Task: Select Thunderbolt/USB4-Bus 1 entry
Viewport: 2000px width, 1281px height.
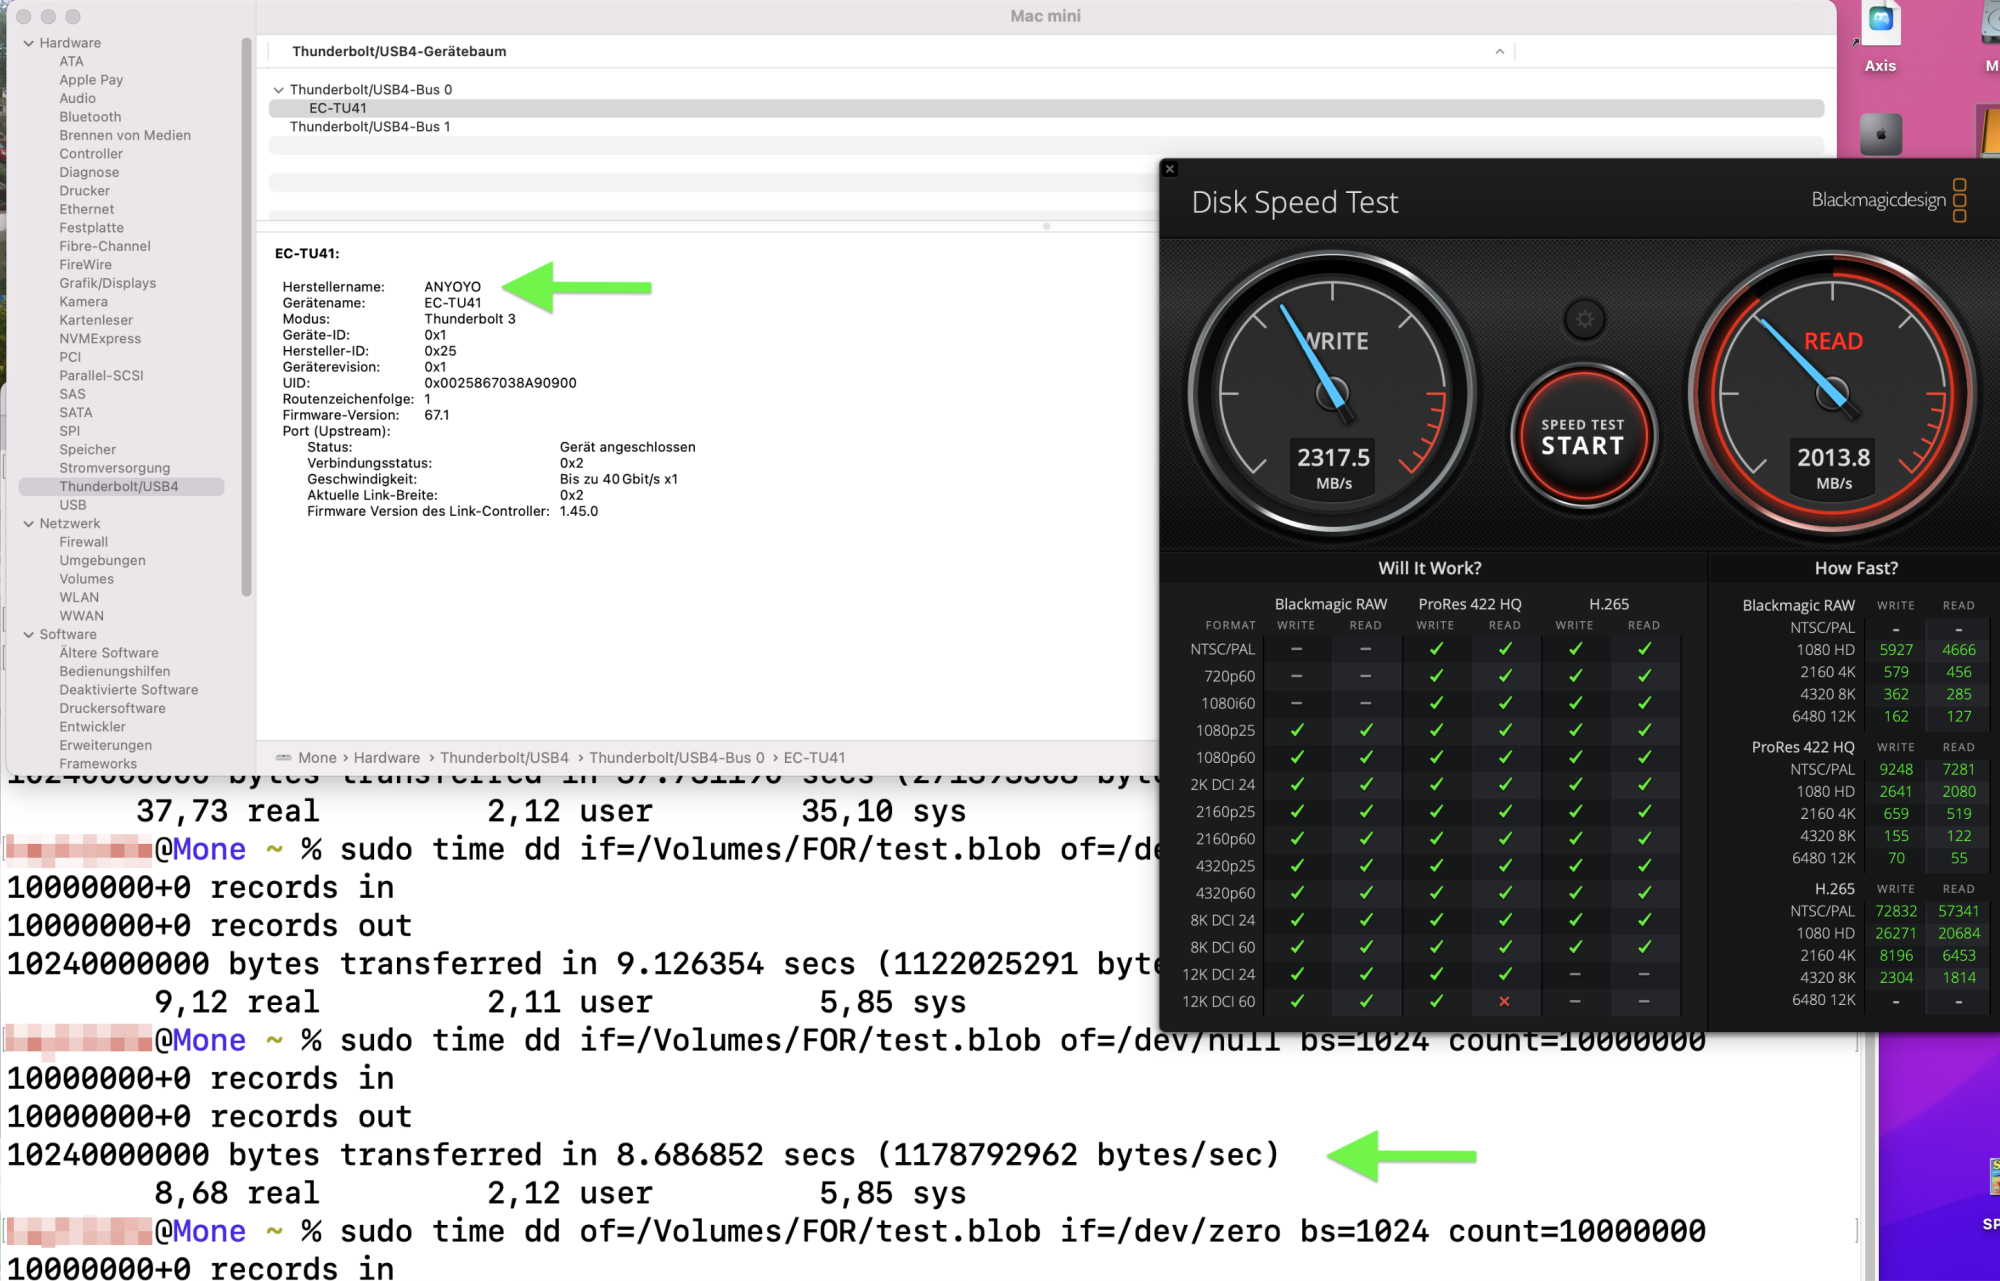Action: click(x=370, y=127)
